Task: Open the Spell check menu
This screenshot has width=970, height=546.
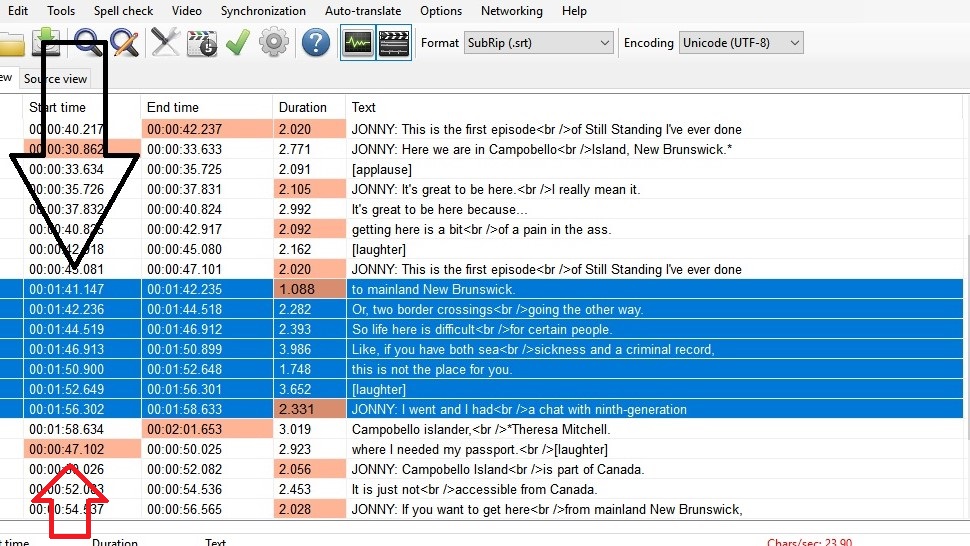Action: (x=123, y=11)
